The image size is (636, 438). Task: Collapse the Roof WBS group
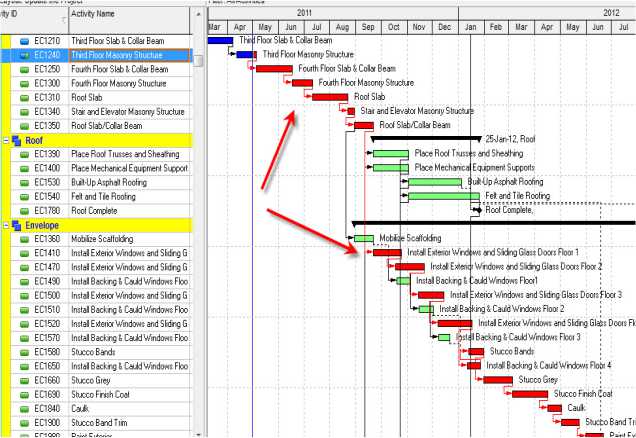coord(6,141)
